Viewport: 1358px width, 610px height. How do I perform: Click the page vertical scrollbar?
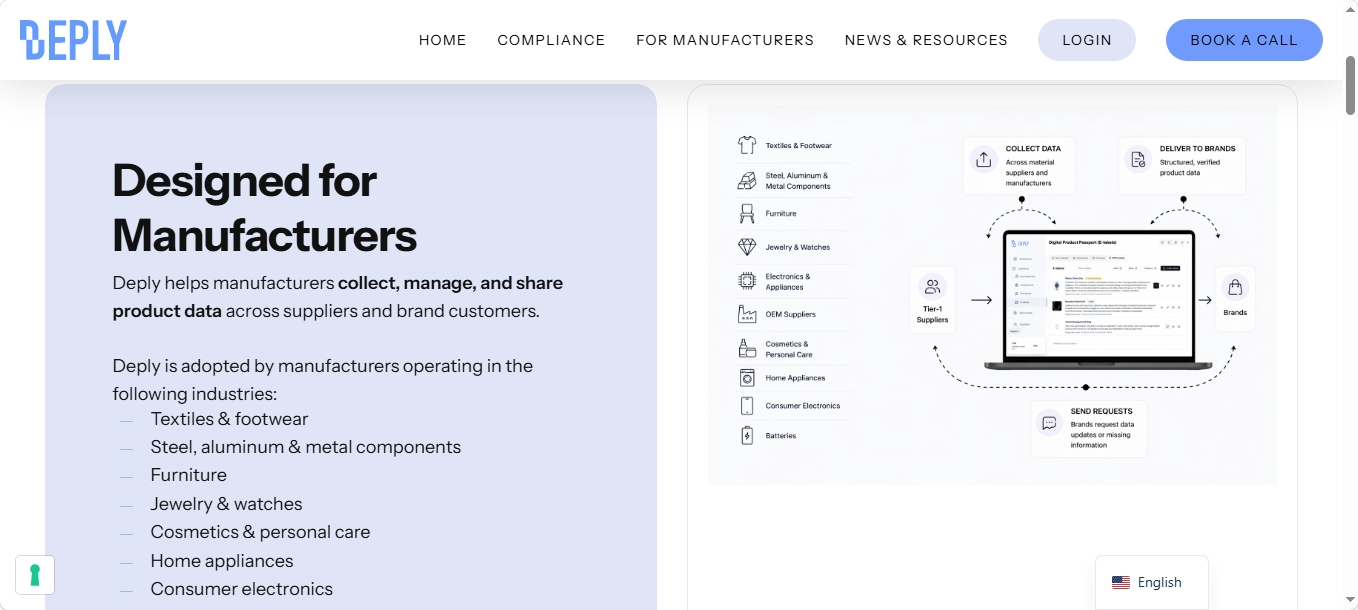tap(1350, 85)
